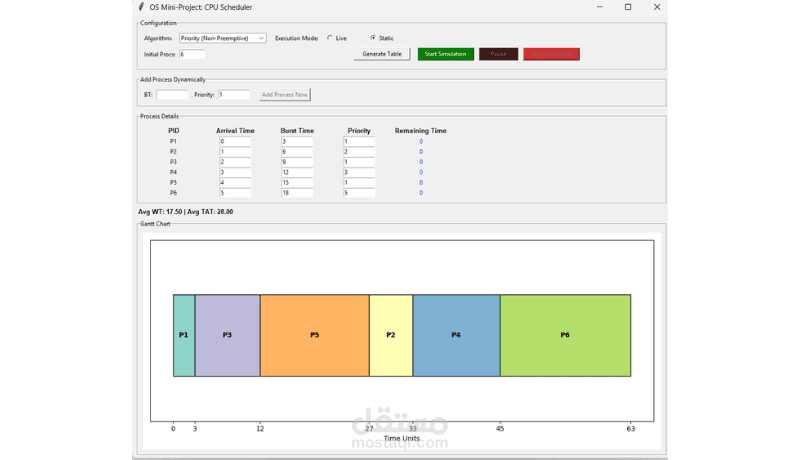
Task: Click P4 Priority field
Action: (359, 172)
